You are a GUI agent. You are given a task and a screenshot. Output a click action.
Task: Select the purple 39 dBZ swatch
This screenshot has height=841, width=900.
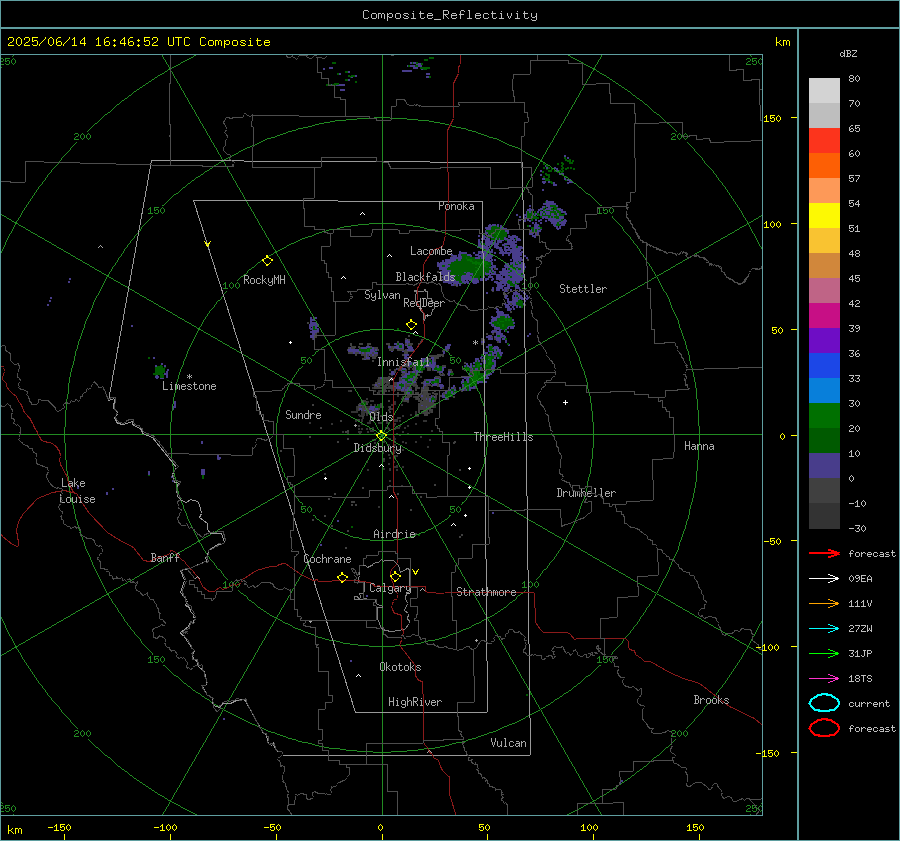click(824, 341)
